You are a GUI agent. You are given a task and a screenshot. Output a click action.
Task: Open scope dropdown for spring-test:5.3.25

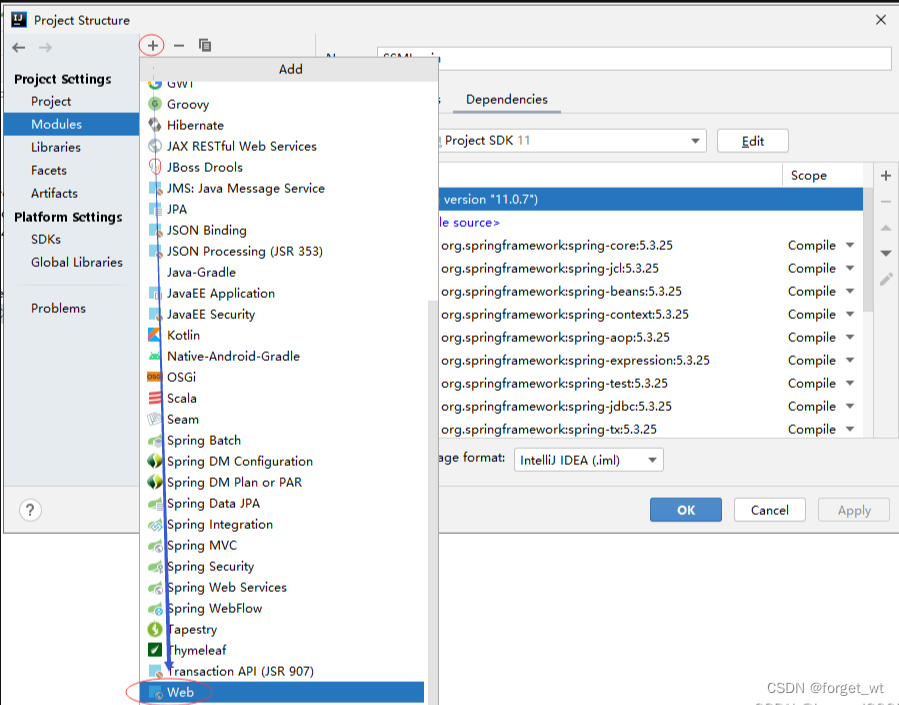point(850,383)
